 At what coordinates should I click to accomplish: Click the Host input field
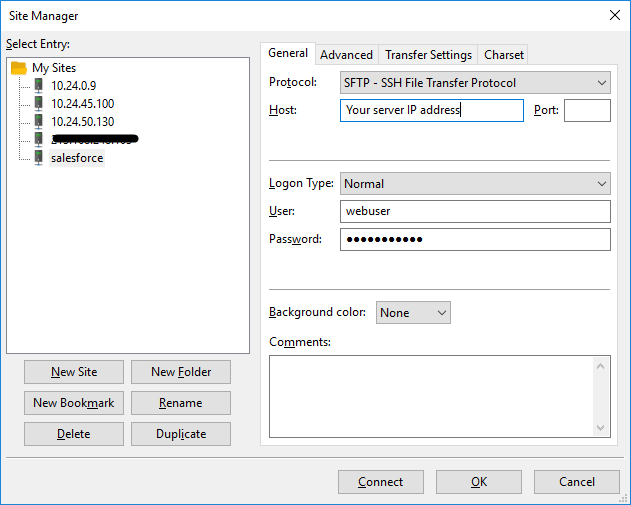point(431,111)
